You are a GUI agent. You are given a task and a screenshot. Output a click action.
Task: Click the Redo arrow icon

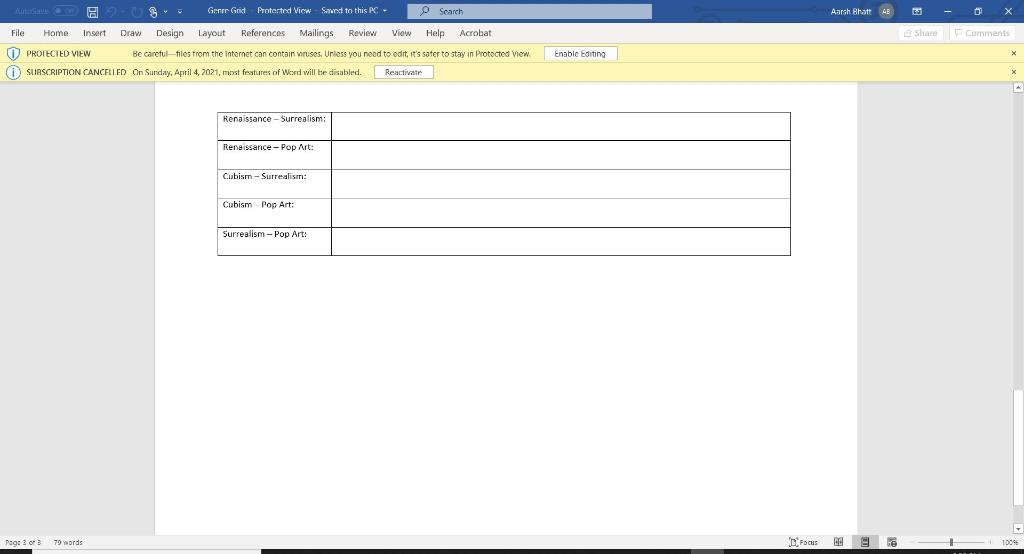click(x=136, y=12)
